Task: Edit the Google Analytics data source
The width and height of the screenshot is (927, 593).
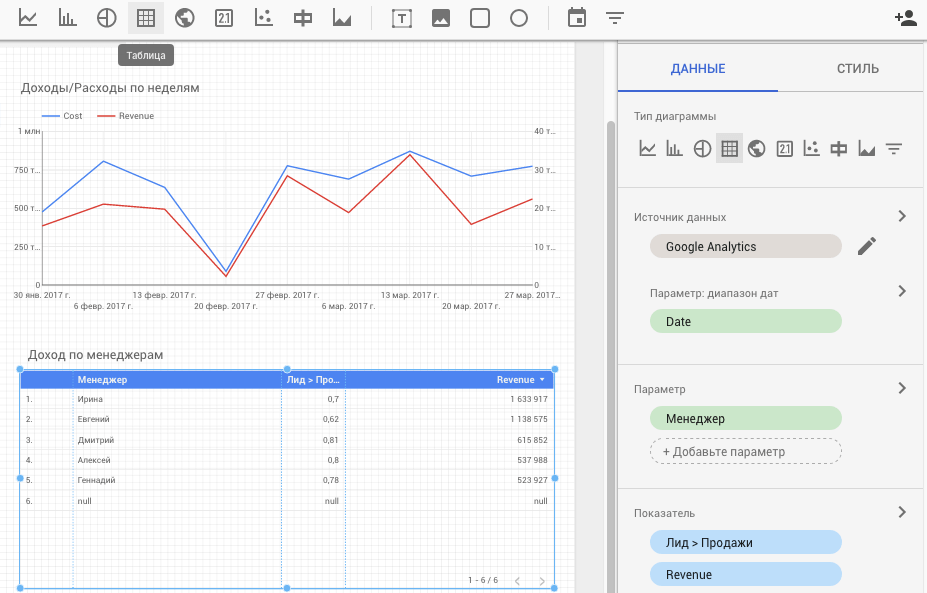Action: [x=866, y=246]
